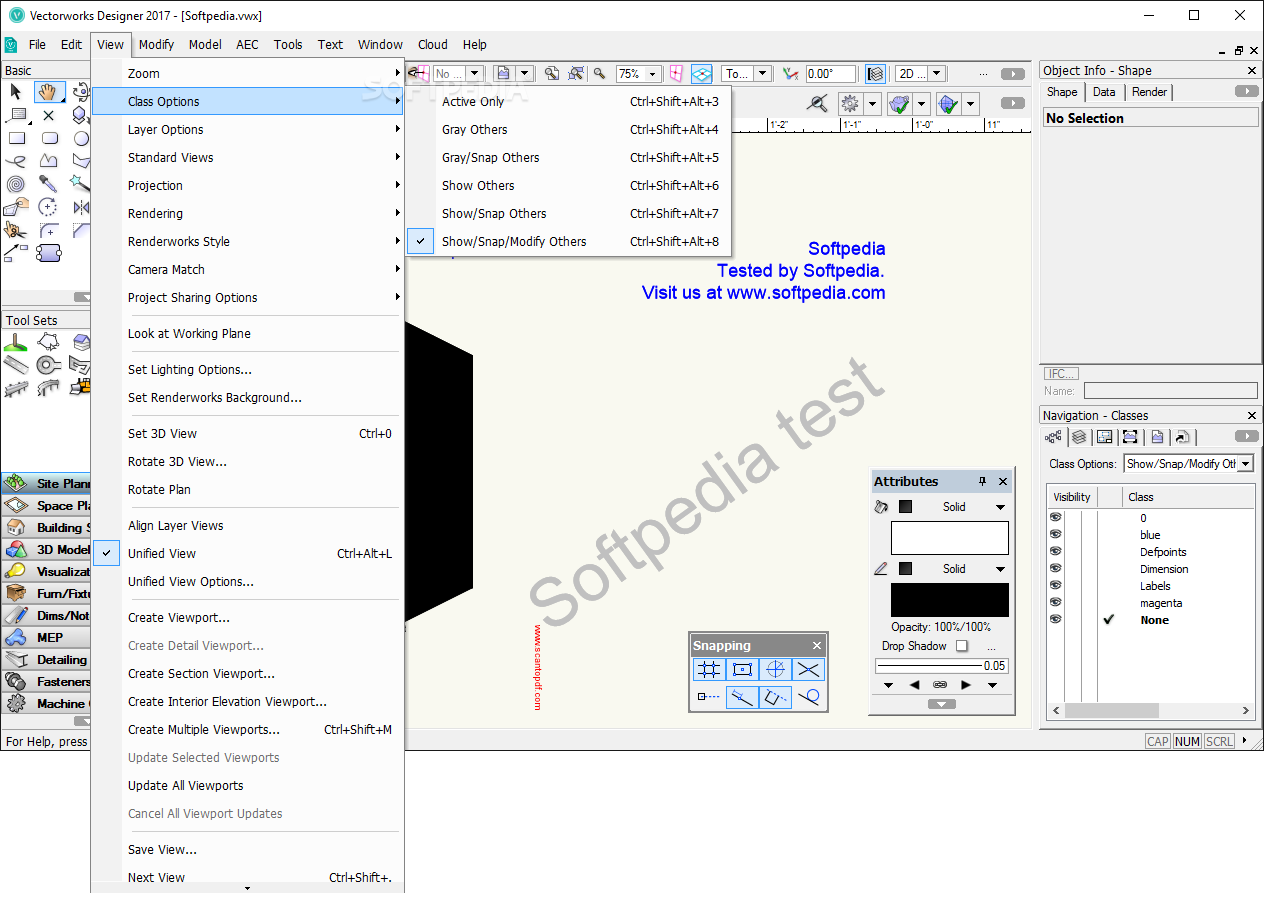1264x899 pixels.
Task: Choose the Rounded Rectangle tool
Action: tap(48, 138)
